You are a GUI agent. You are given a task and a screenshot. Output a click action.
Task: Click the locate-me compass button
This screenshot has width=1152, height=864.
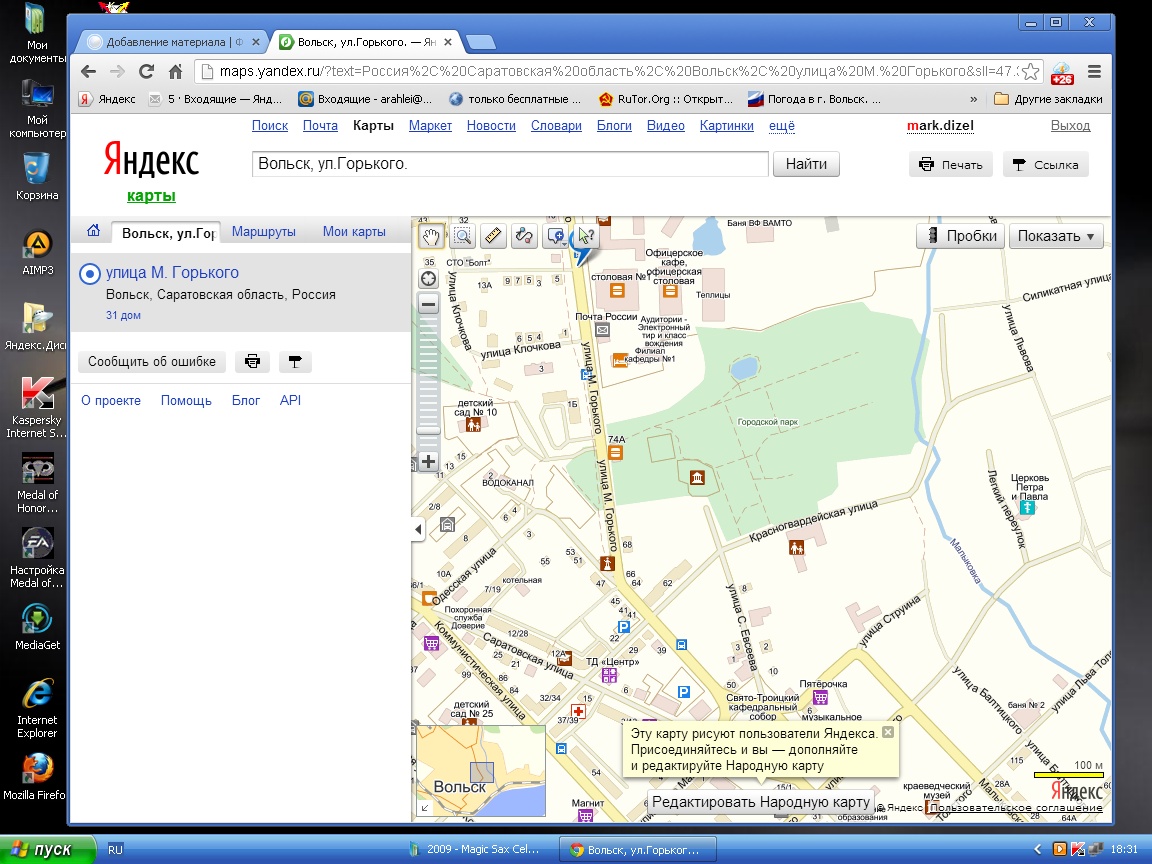click(428, 279)
